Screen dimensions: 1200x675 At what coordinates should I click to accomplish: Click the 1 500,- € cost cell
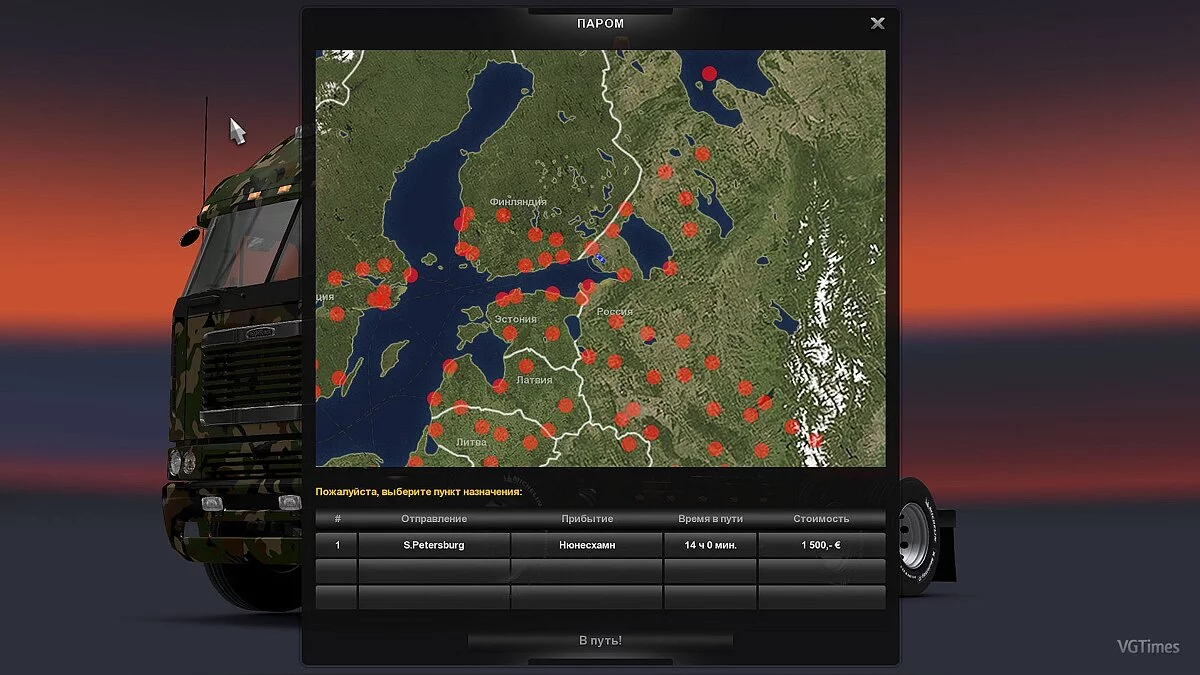point(822,545)
